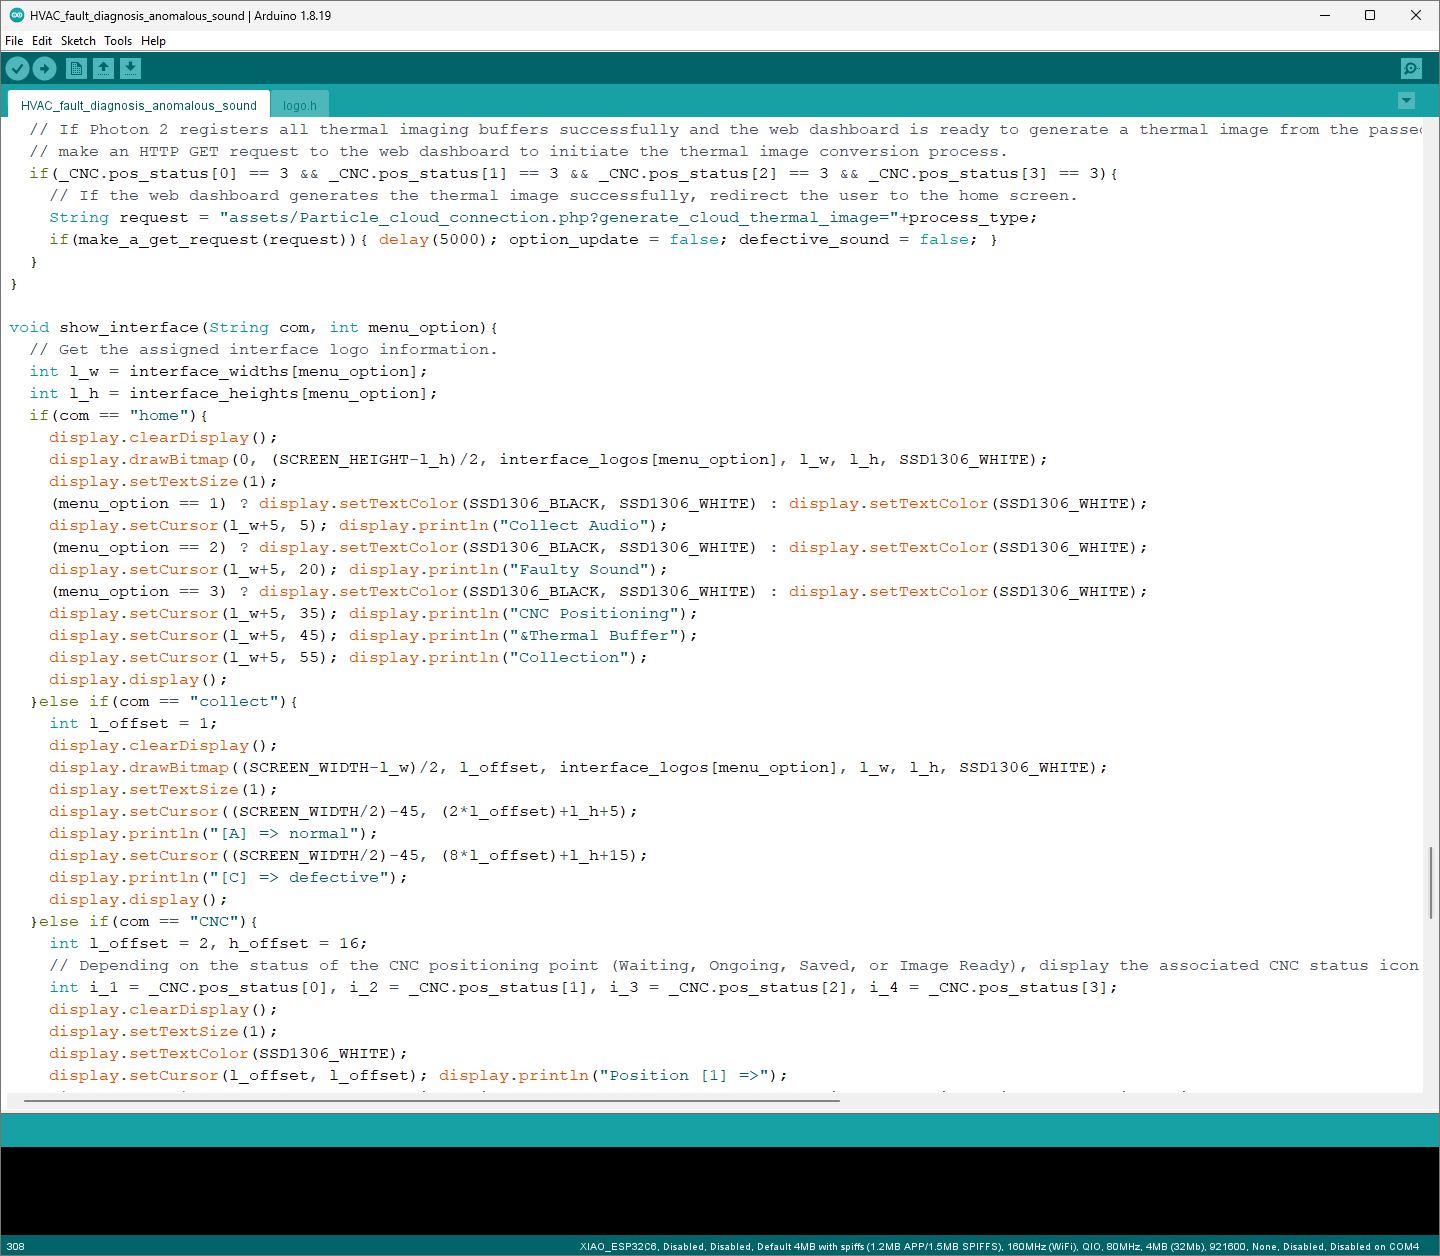This screenshot has height=1256, width=1440.
Task: Create a new sketch via toolbar icon
Action: [x=76, y=68]
